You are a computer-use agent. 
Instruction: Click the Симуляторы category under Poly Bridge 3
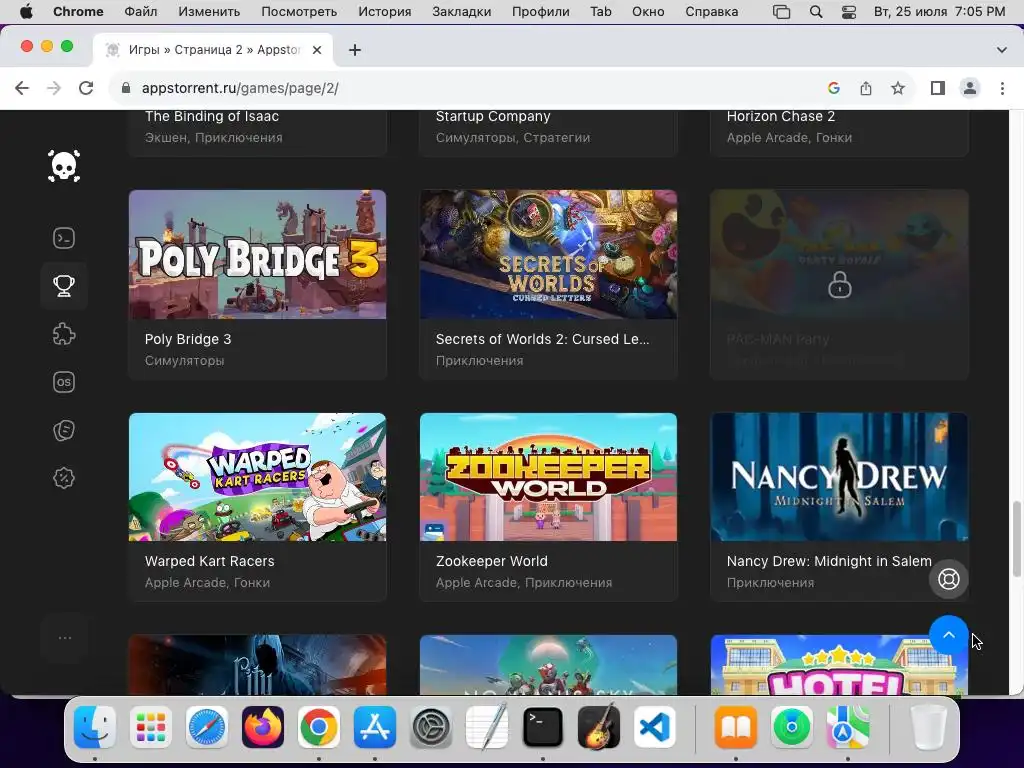[x=184, y=360]
